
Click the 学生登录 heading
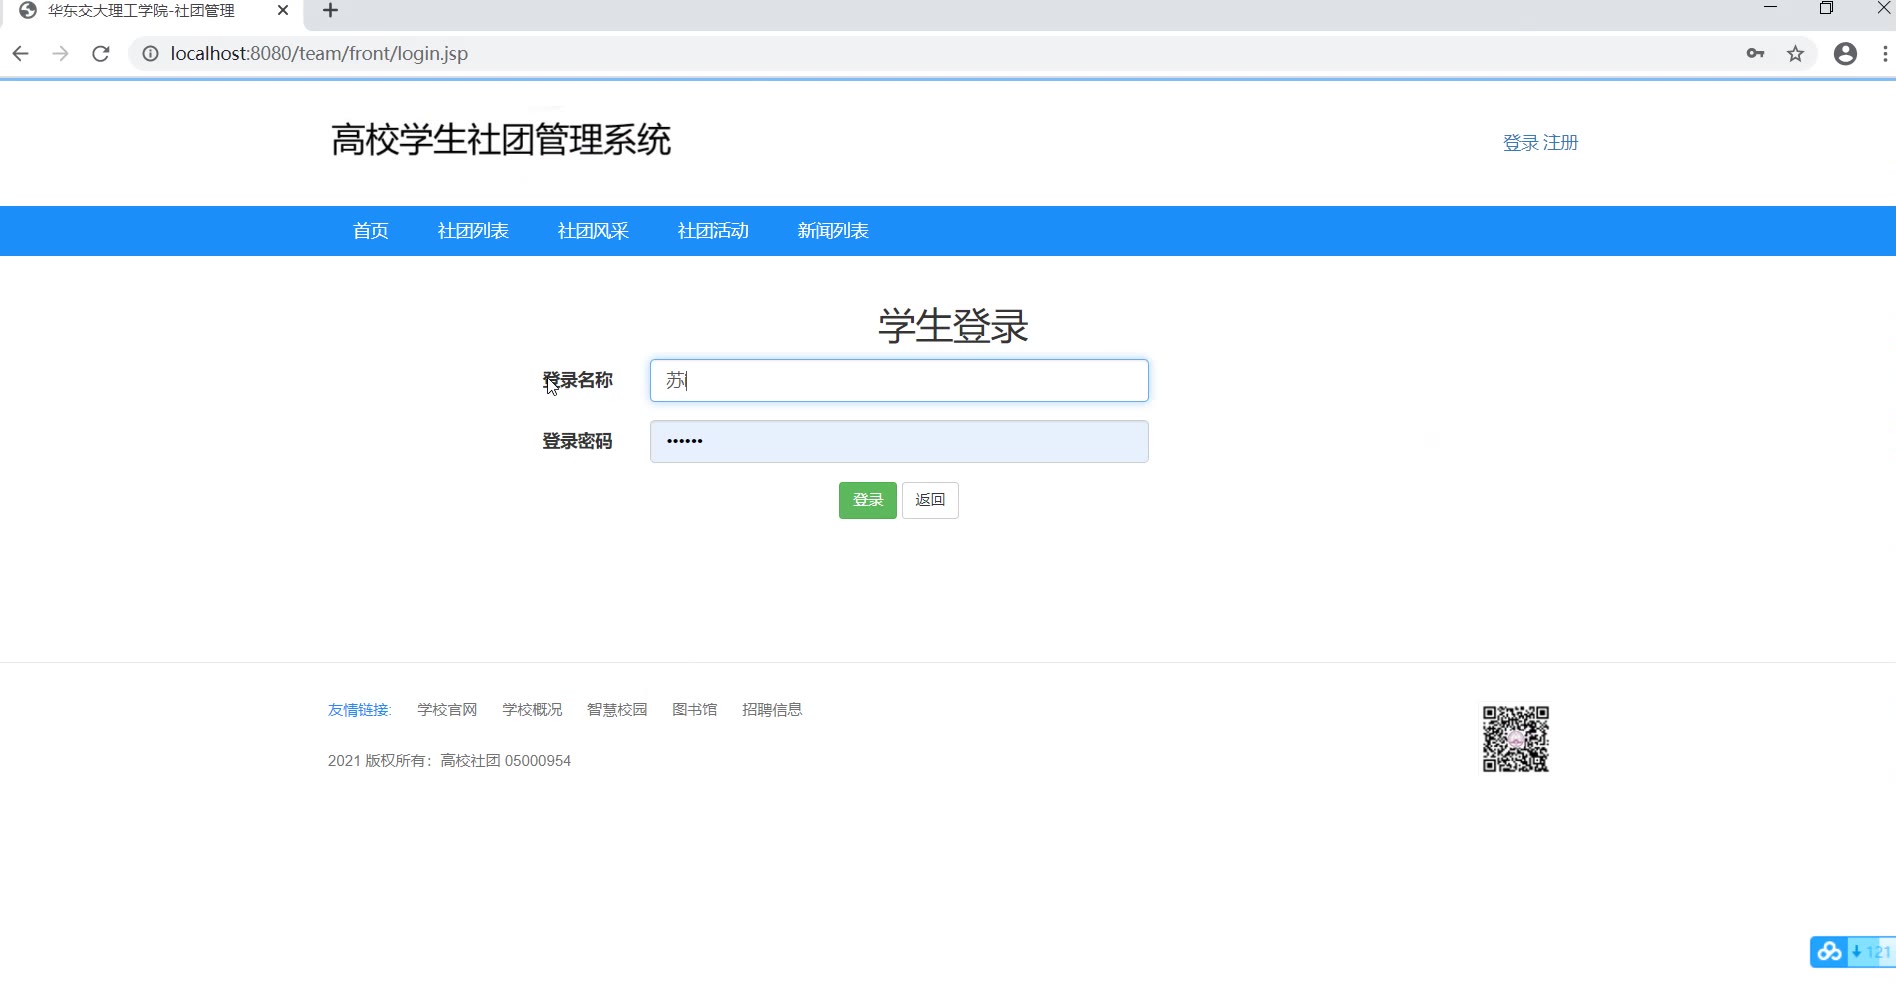(x=953, y=326)
